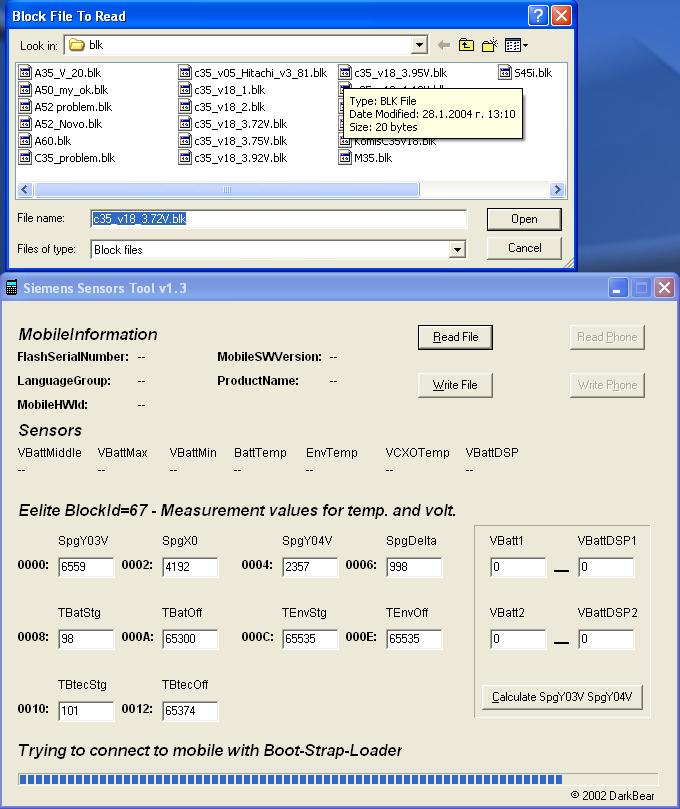Viewport: 680px width, 809px height.
Task: Focus the SpgY03V field at 0000
Action: coord(86,567)
